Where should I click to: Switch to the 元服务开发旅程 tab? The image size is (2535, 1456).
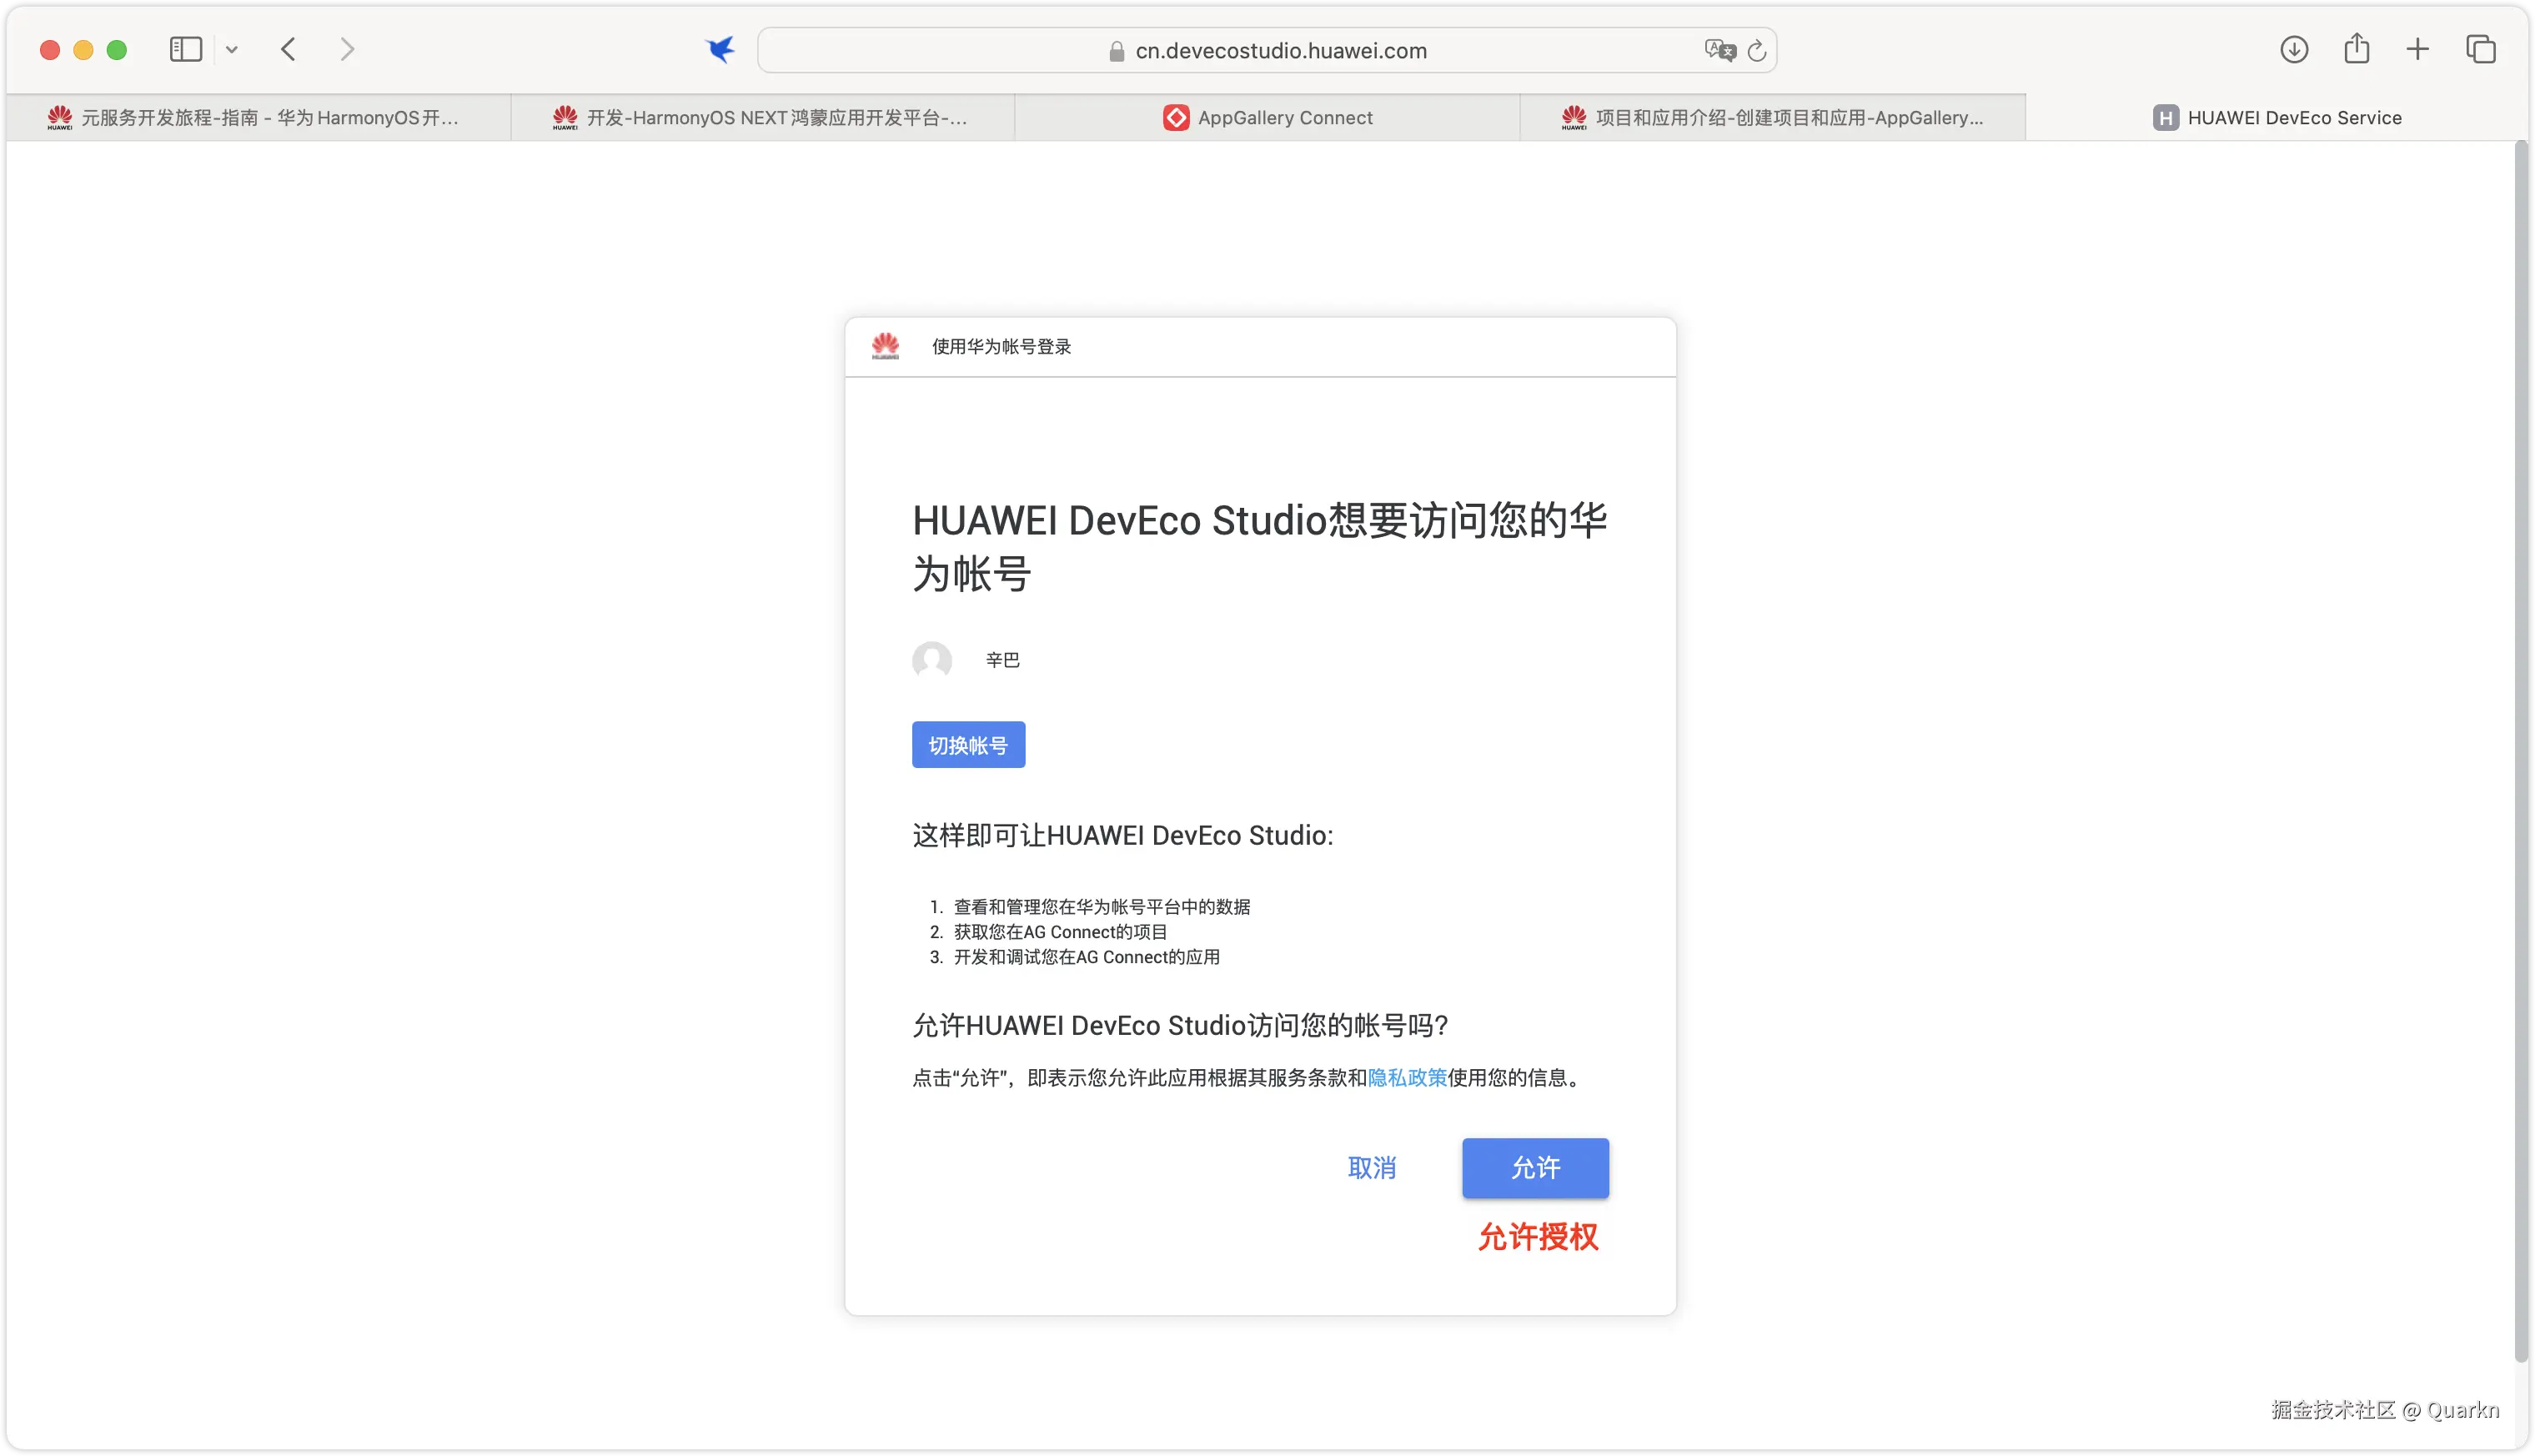coord(258,118)
